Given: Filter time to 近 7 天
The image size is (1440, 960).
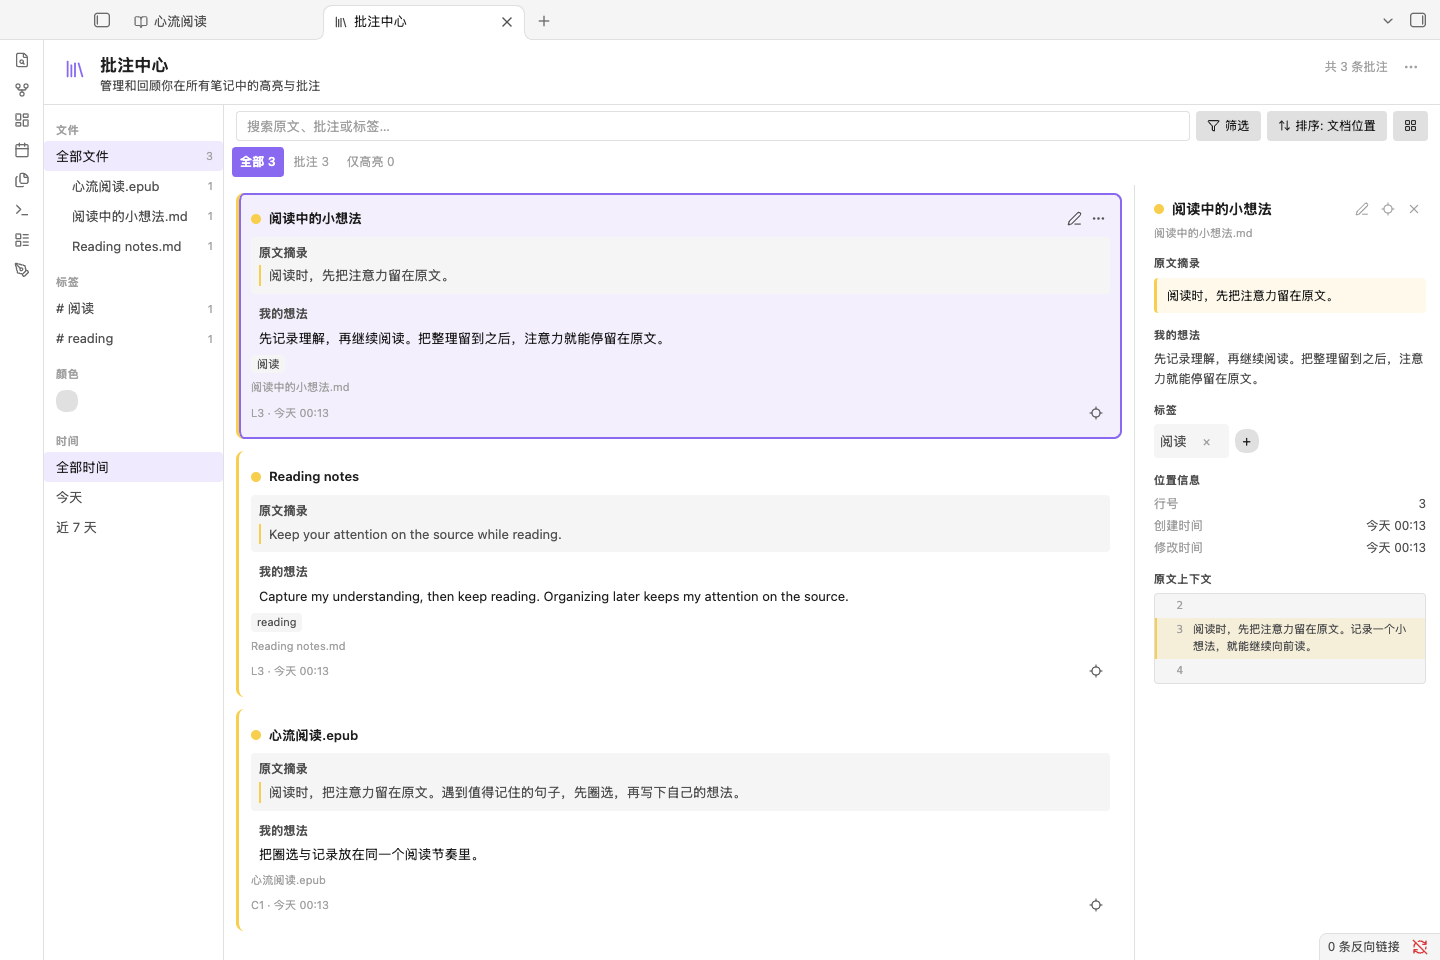Looking at the screenshot, I should click(134, 528).
